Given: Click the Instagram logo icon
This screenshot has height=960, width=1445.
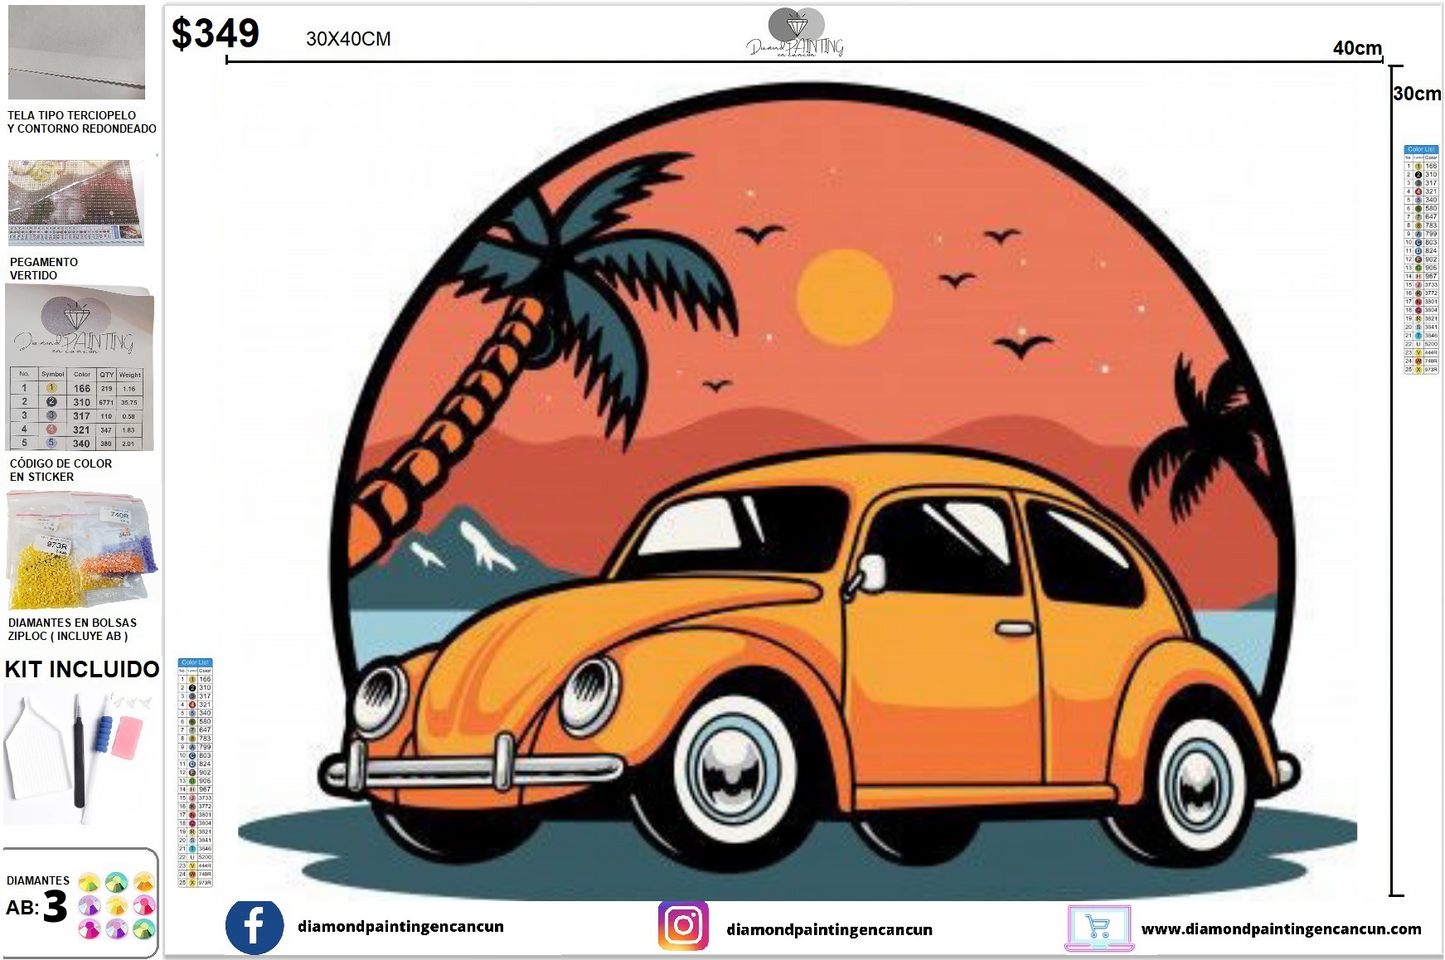Looking at the screenshot, I should 683,926.
